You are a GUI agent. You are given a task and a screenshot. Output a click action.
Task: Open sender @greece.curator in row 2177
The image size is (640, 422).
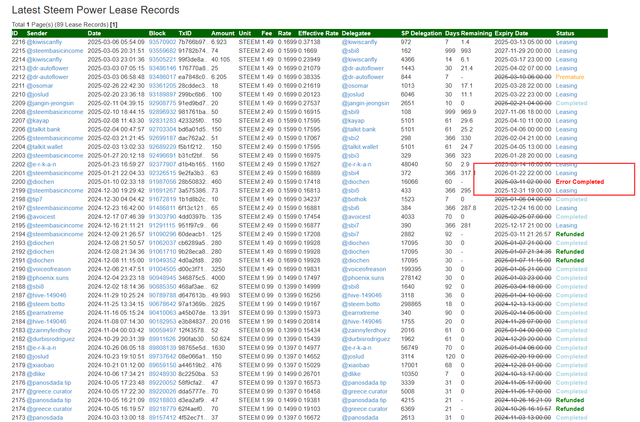pos(49,391)
